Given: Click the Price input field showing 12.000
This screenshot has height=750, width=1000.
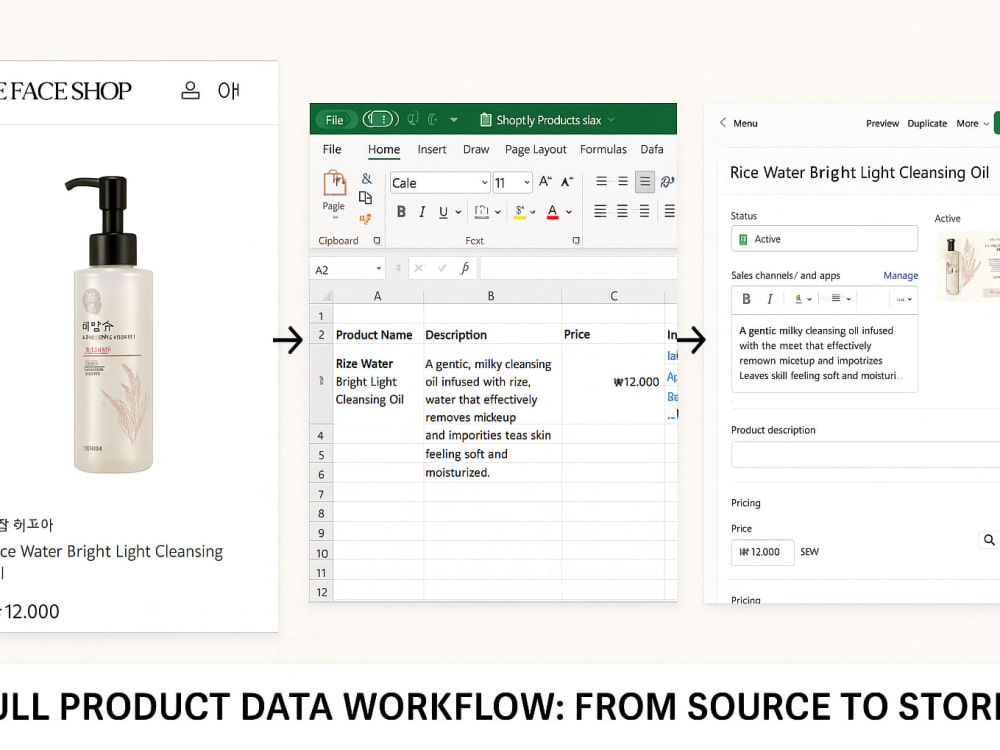Looking at the screenshot, I should pos(762,552).
